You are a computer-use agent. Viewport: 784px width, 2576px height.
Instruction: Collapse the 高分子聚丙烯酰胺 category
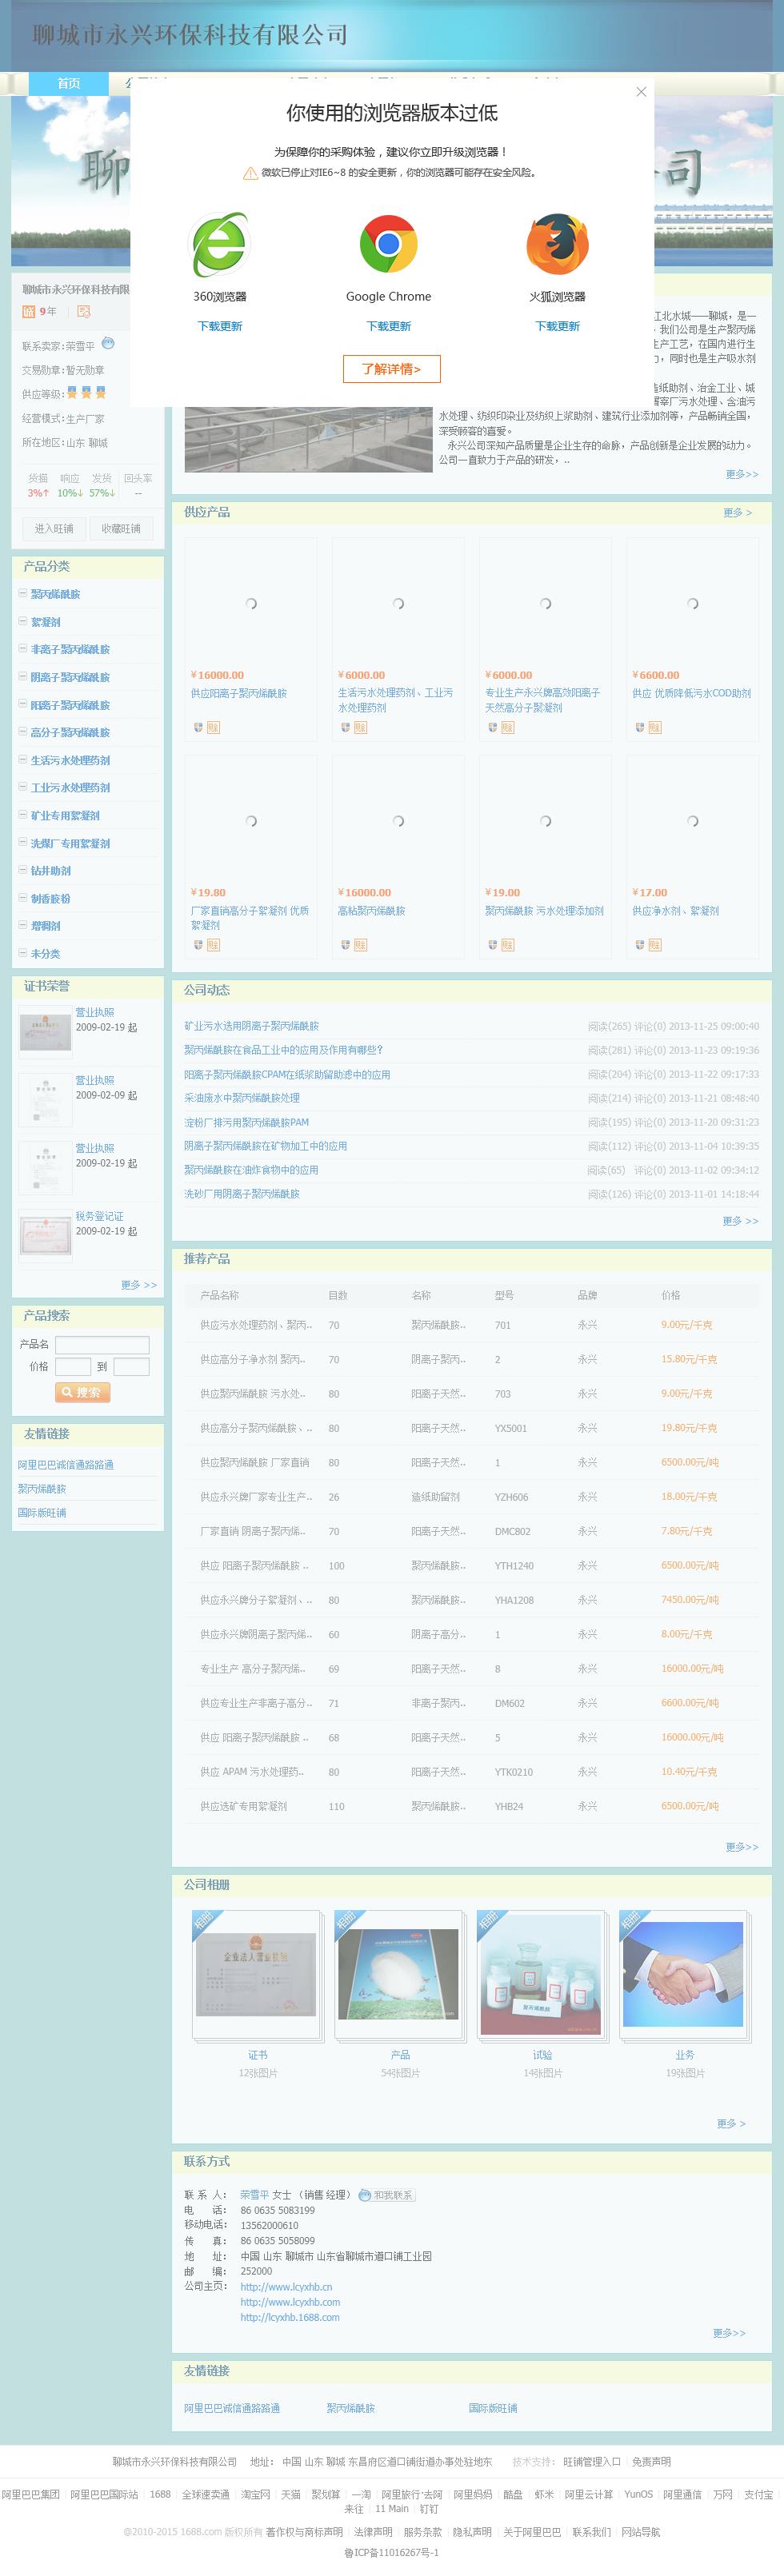[23, 732]
